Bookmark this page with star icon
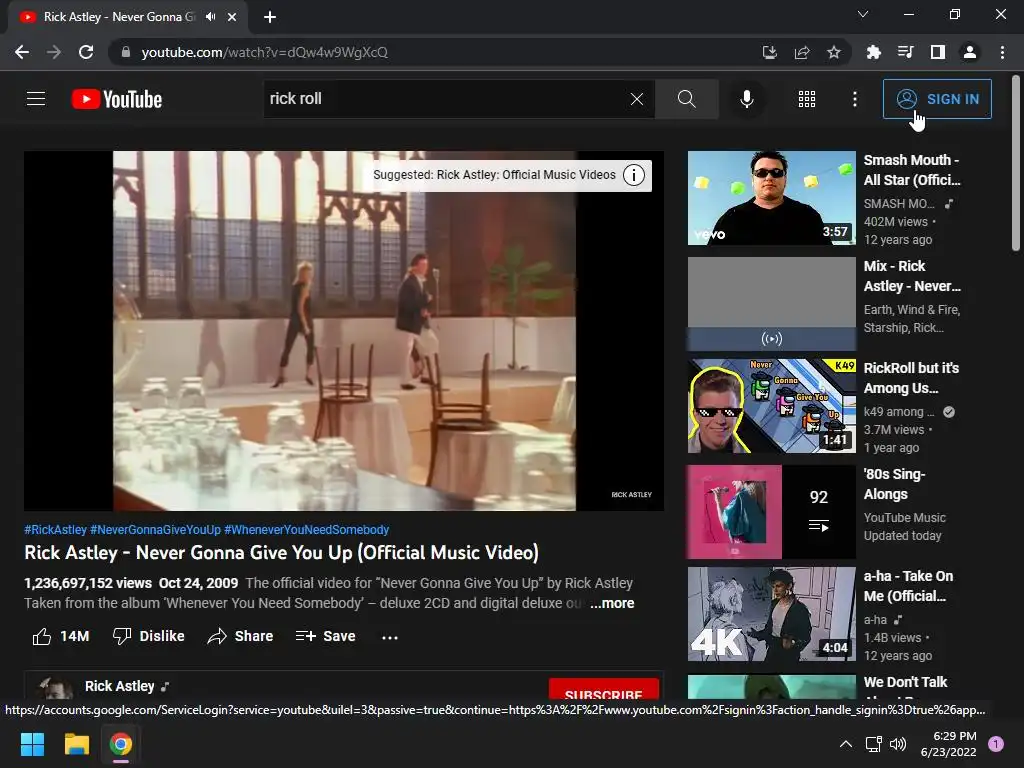 click(x=834, y=52)
